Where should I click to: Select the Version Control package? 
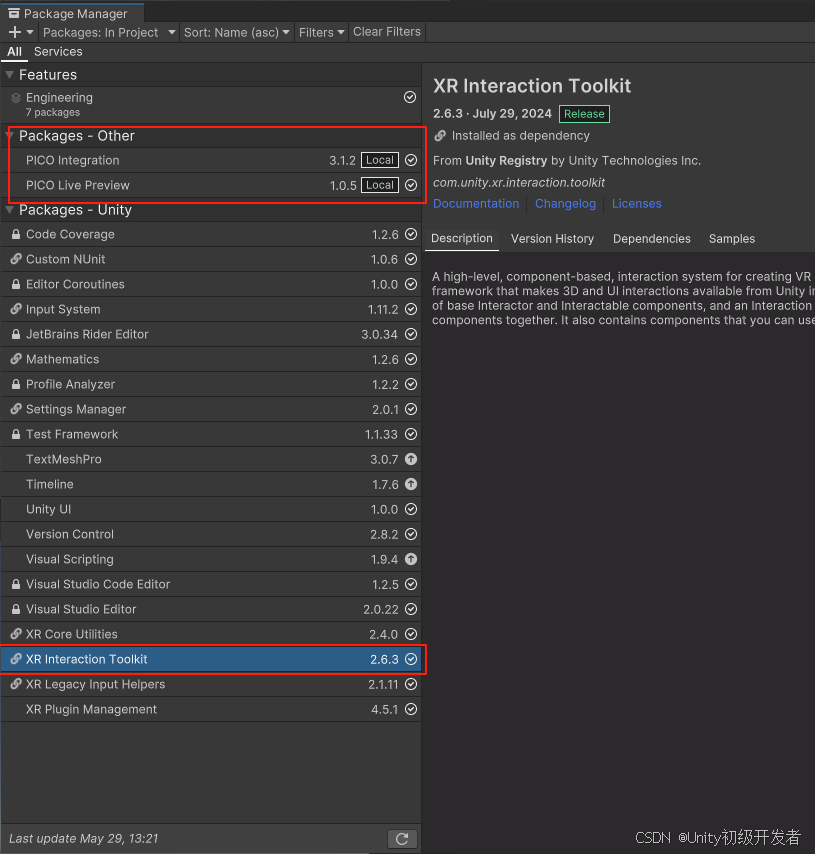[x=211, y=534]
